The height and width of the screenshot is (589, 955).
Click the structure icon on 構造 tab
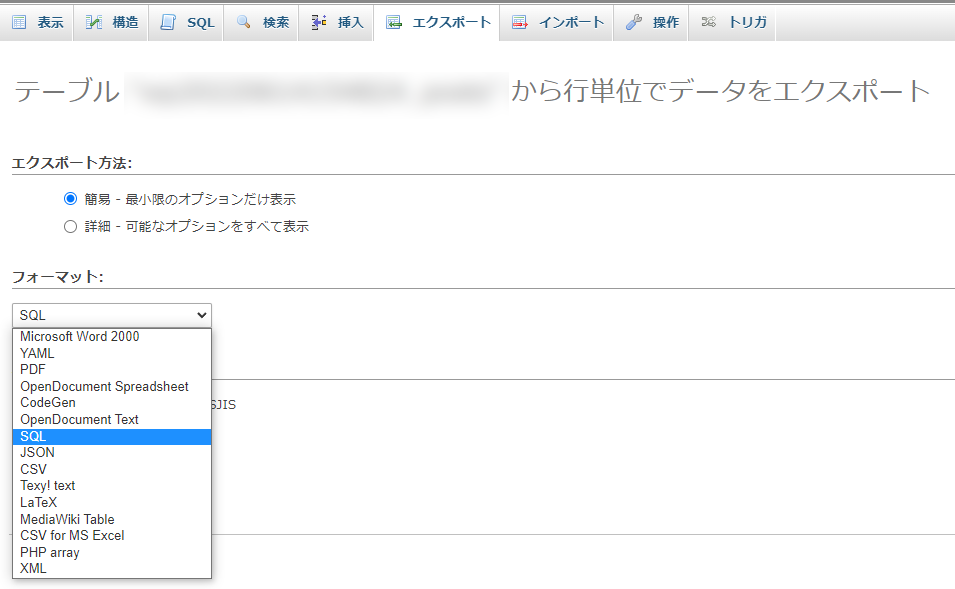(x=94, y=22)
